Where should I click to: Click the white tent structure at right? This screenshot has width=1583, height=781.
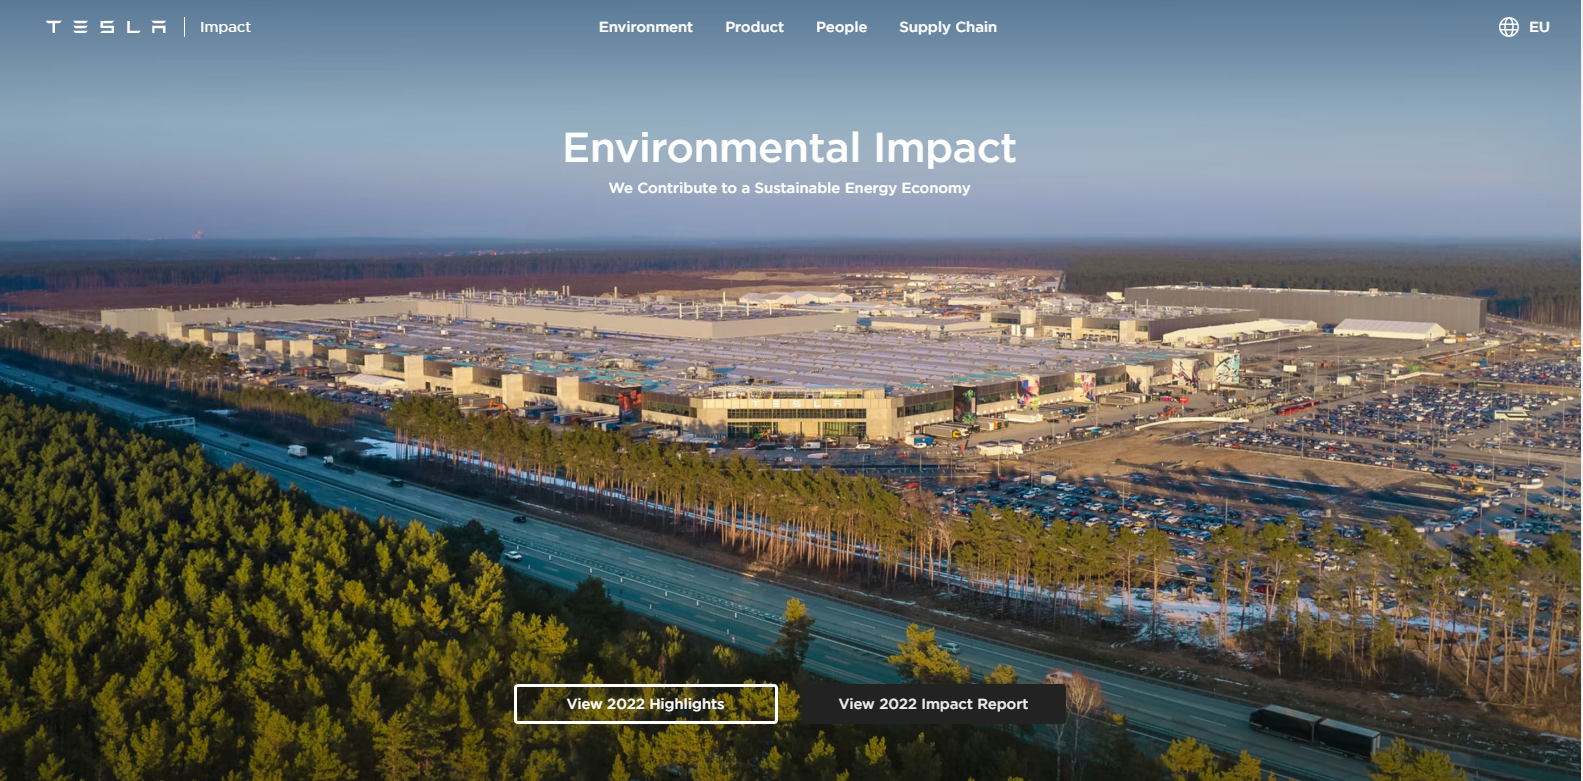1390,328
